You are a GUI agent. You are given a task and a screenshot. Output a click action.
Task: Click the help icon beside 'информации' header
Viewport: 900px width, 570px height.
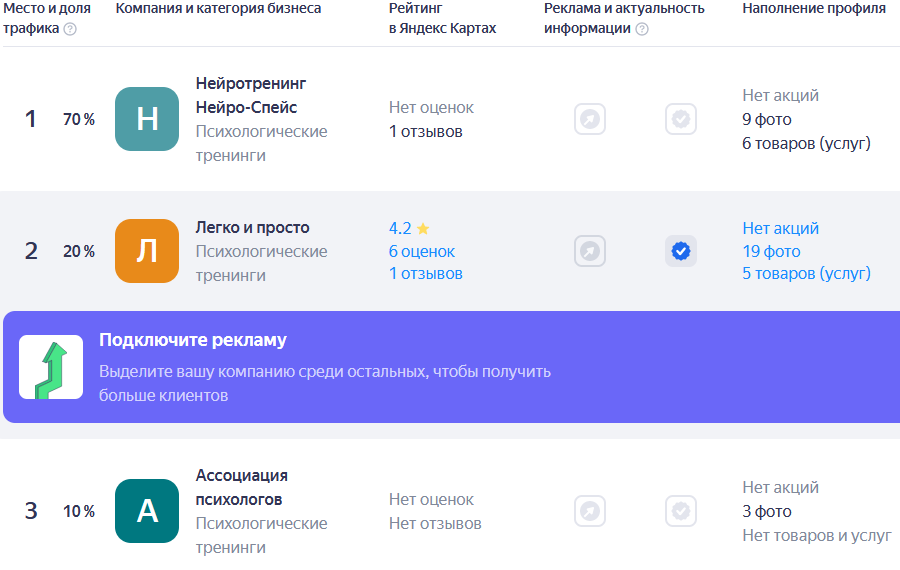(x=642, y=29)
